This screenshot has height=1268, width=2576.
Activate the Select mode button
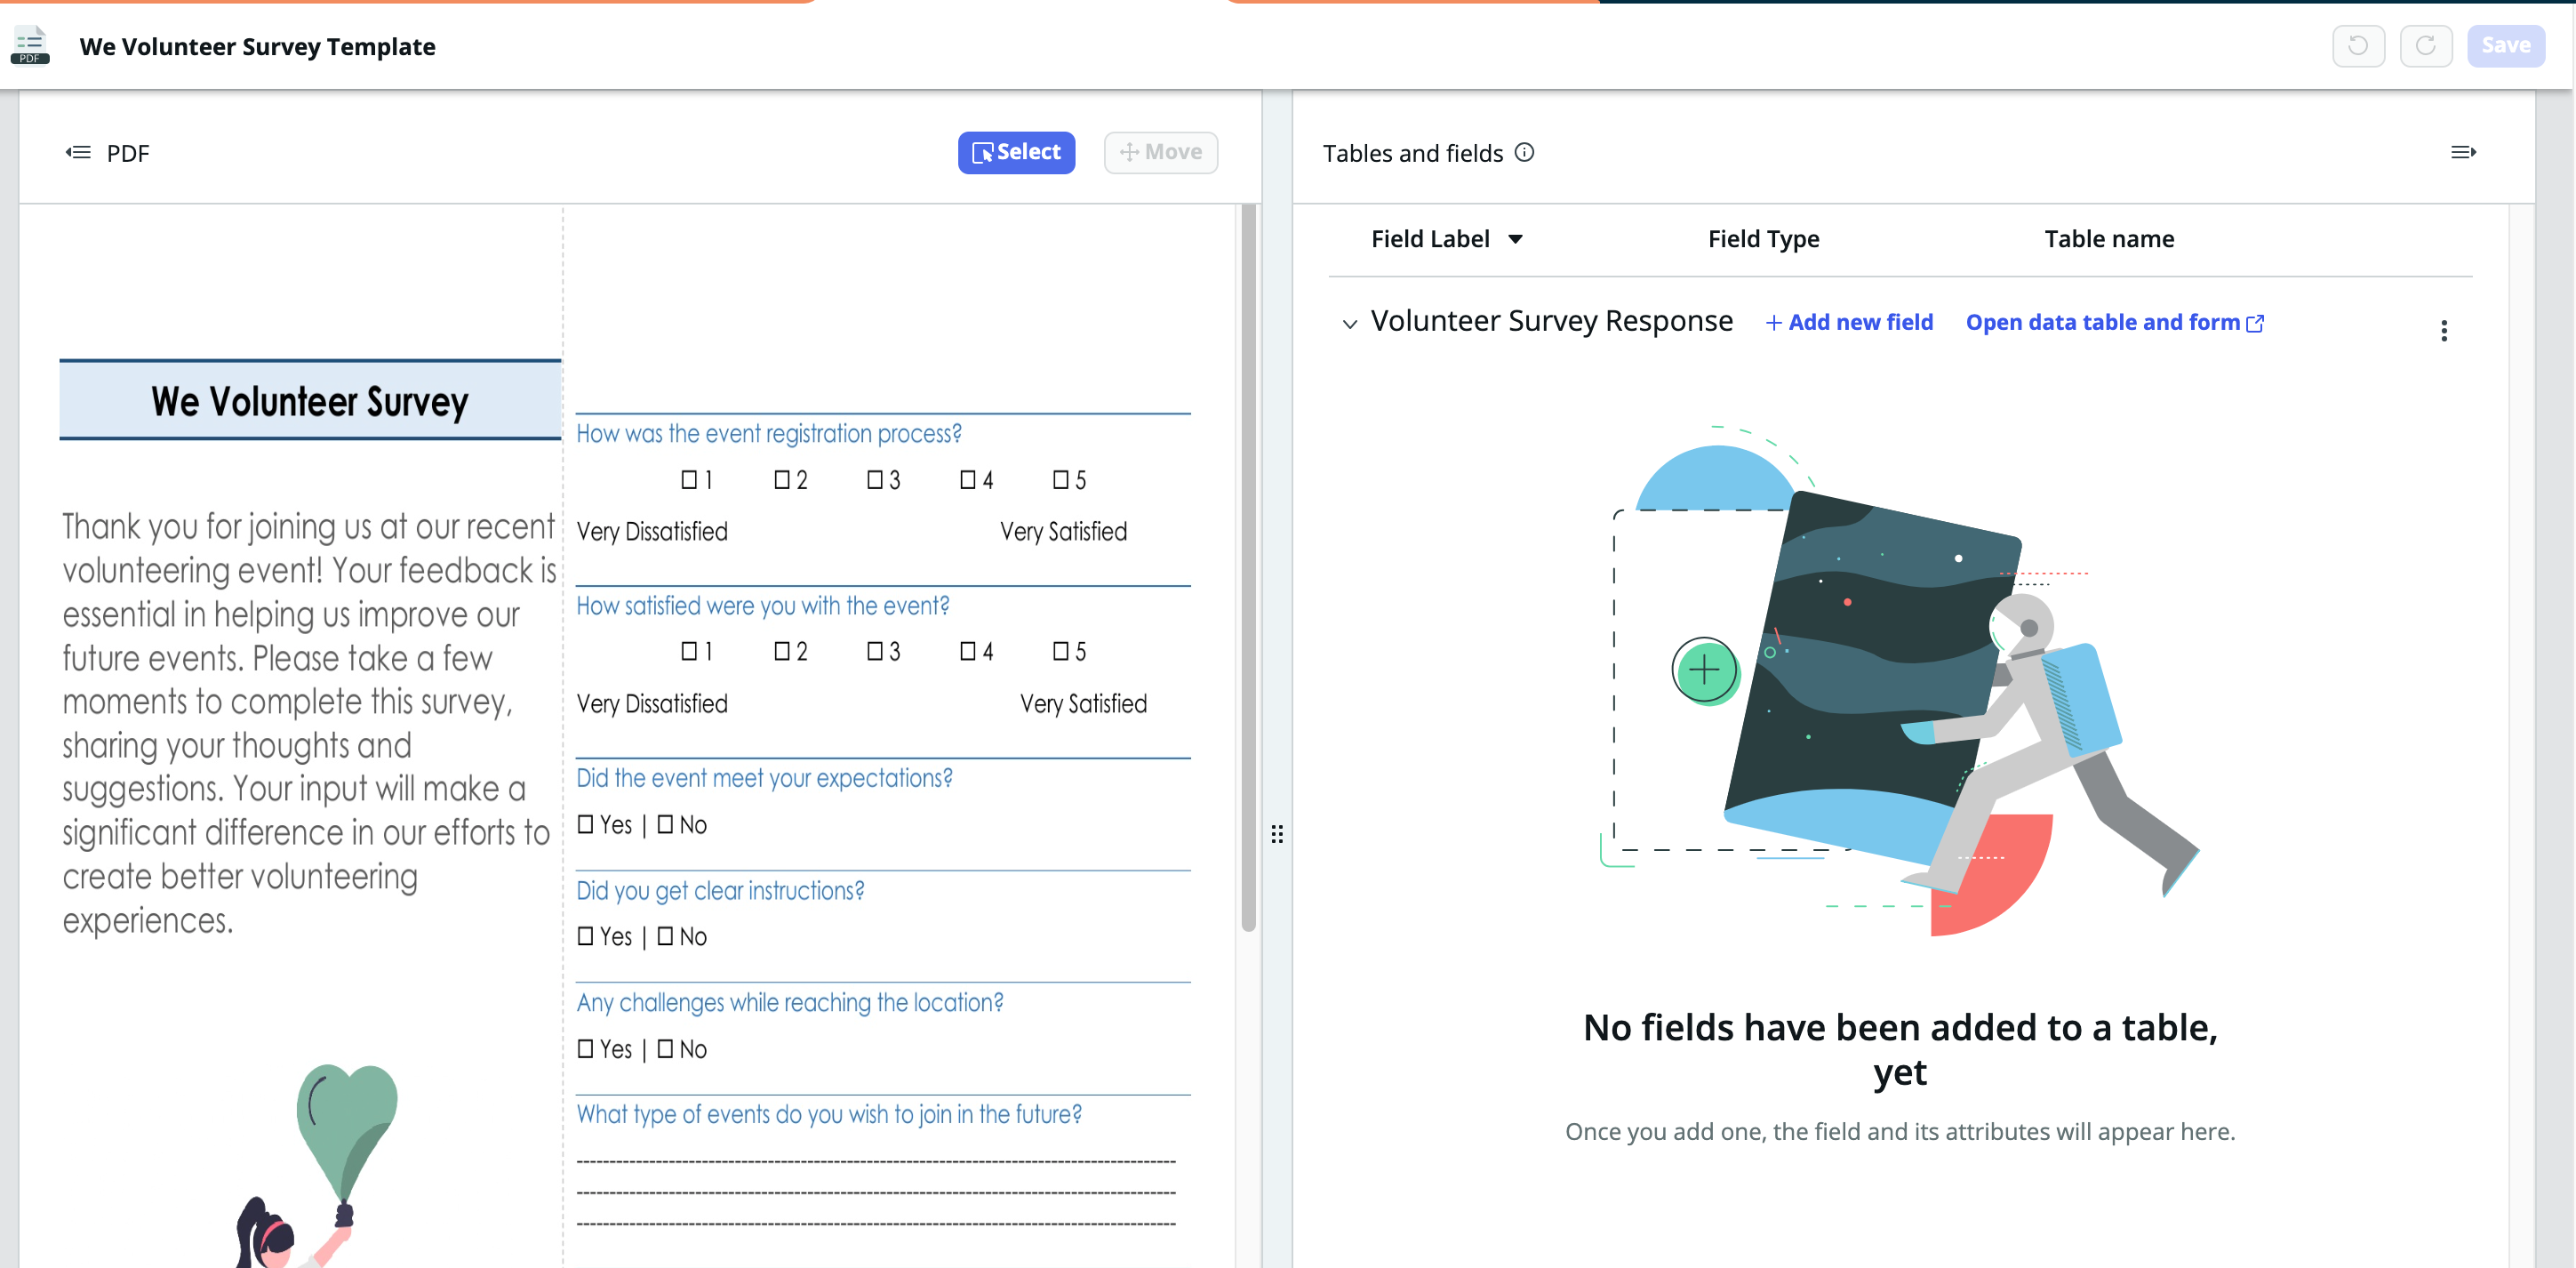1016,152
